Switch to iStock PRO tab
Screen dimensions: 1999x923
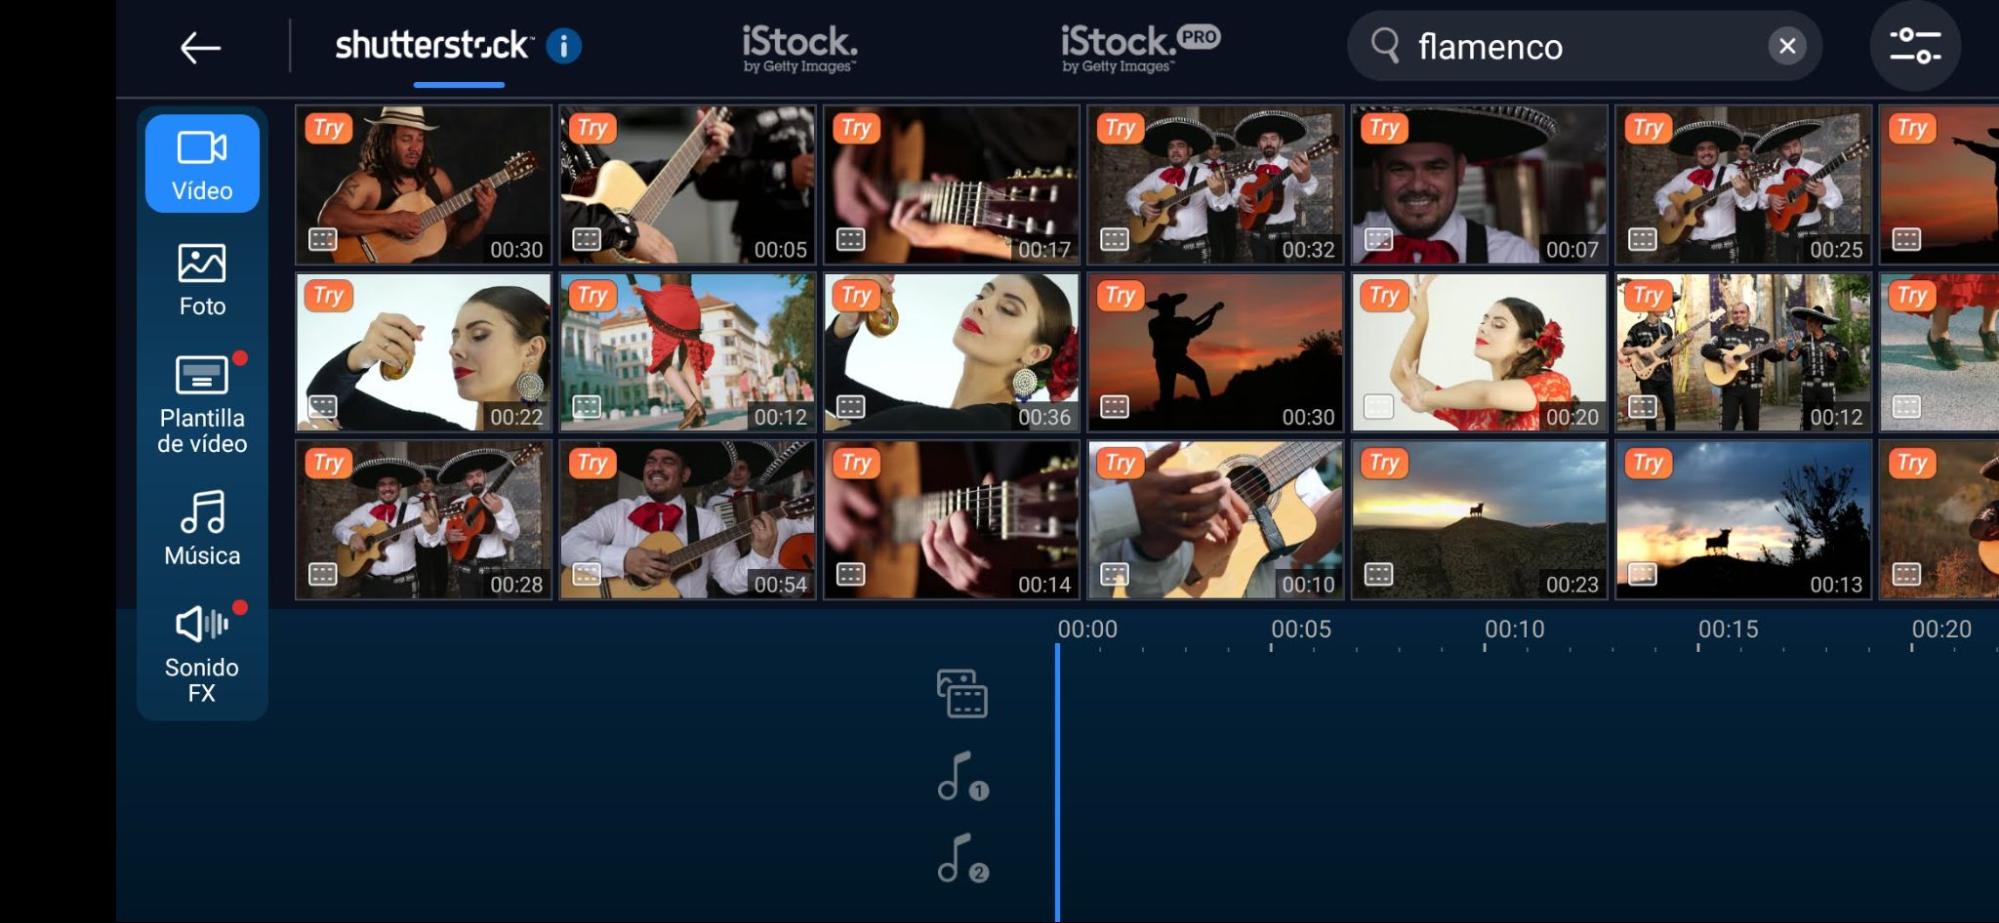pos(1141,48)
